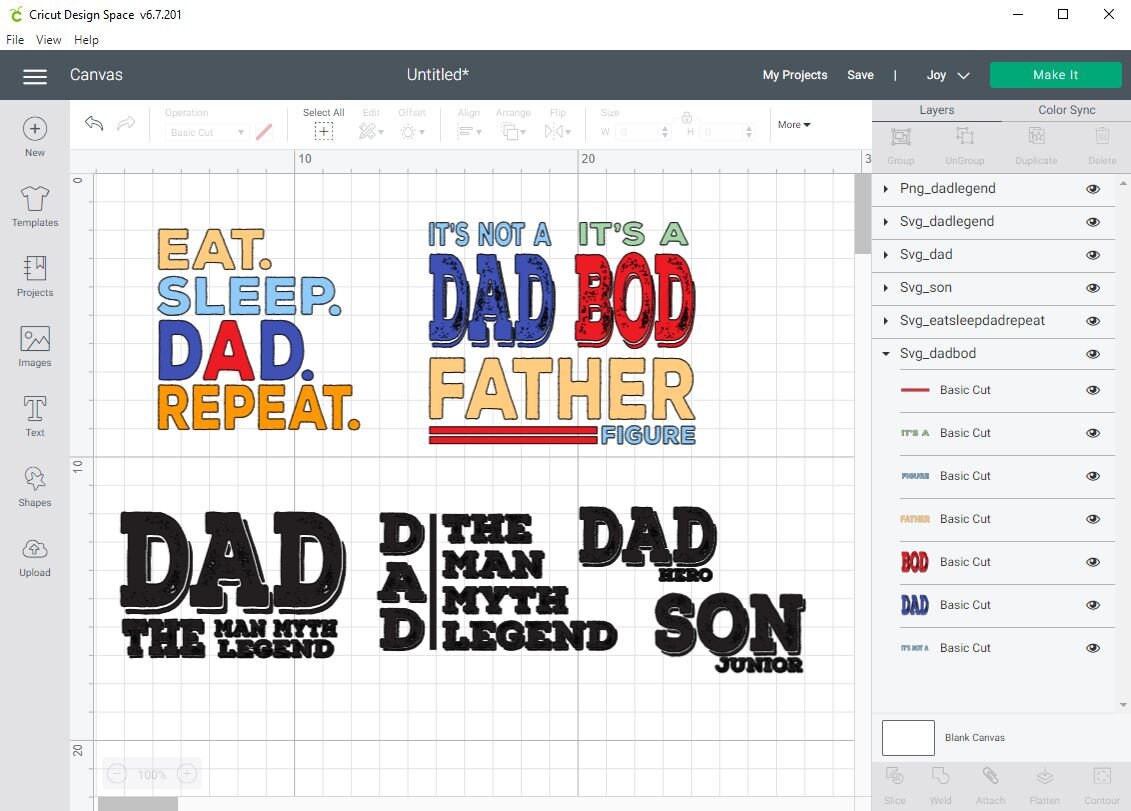Toggle visibility of Png_dadlegend layer

(x=1093, y=188)
